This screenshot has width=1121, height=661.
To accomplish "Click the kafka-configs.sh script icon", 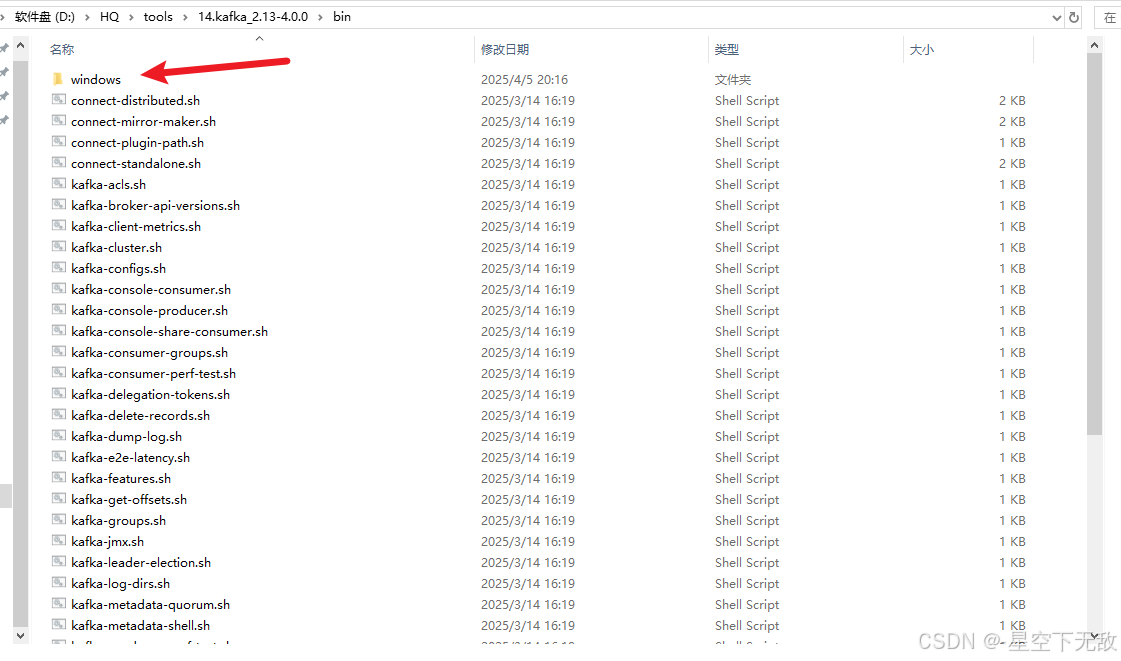I will [59, 269].
